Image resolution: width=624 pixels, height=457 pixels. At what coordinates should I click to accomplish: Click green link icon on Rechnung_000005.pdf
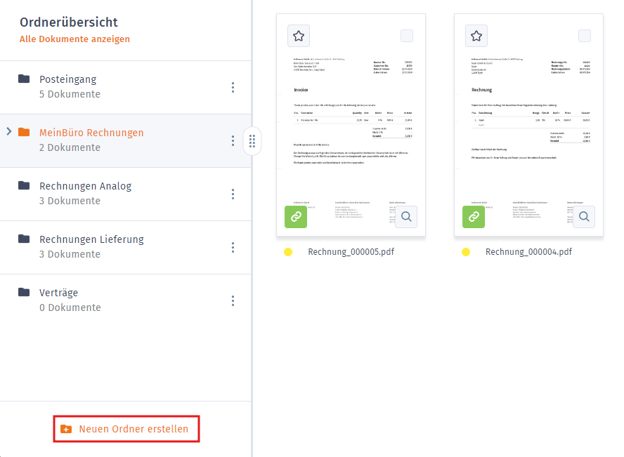click(x=296, y=216)
